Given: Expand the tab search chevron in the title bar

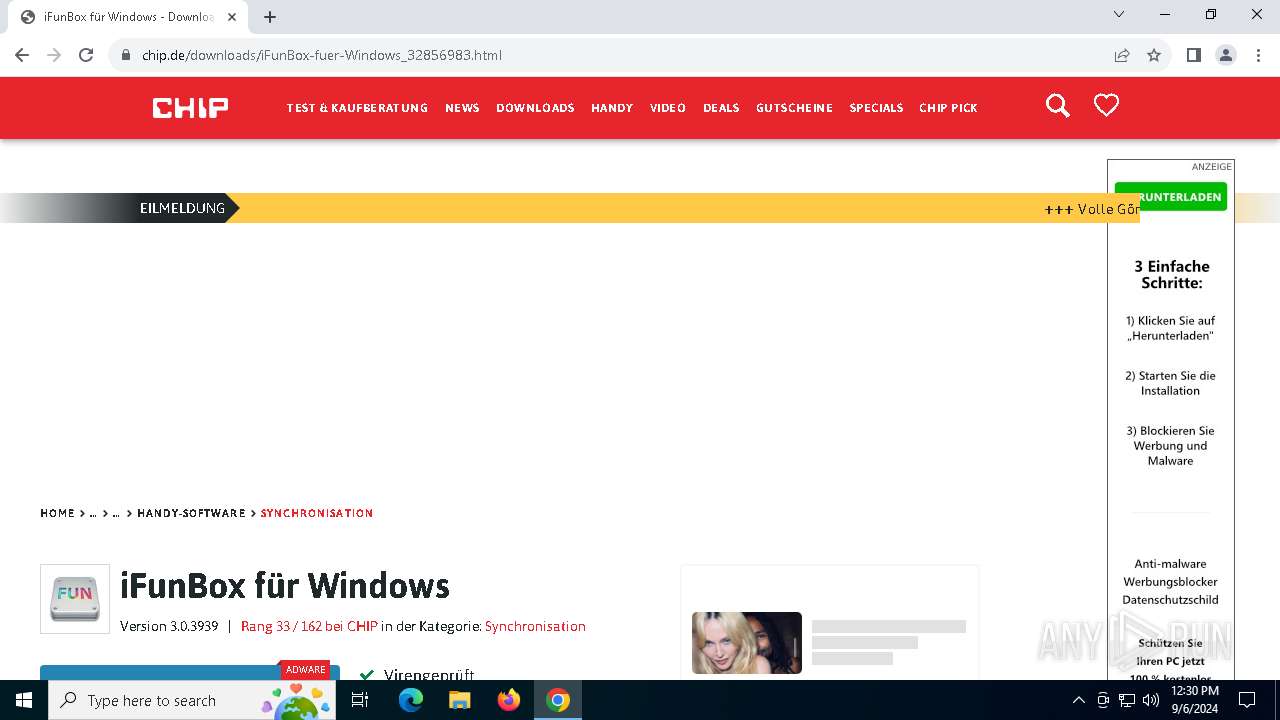Looking at the screenshot, I should [x=1119, y=14].
